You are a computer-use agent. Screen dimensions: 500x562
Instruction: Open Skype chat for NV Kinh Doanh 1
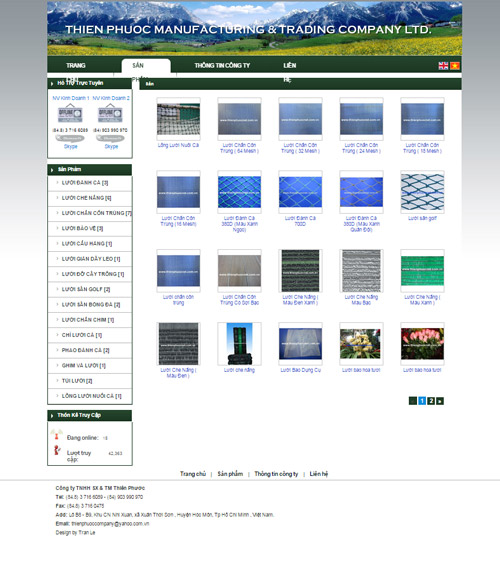coord(71,147)
